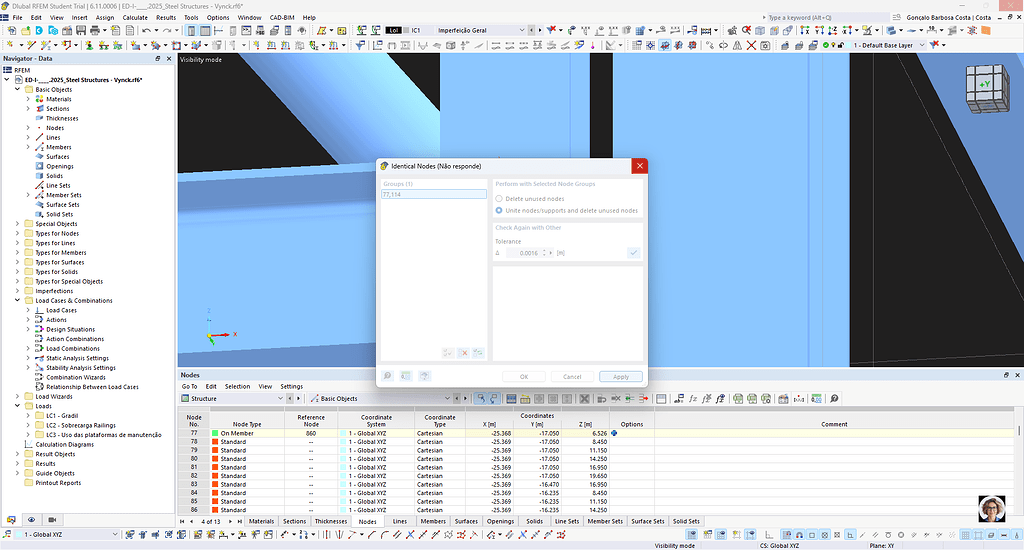The width and height of the screenshot is (1024, 550).
Task: Click the red X delete icon in toolbar
Action: [x=751, y=45]
